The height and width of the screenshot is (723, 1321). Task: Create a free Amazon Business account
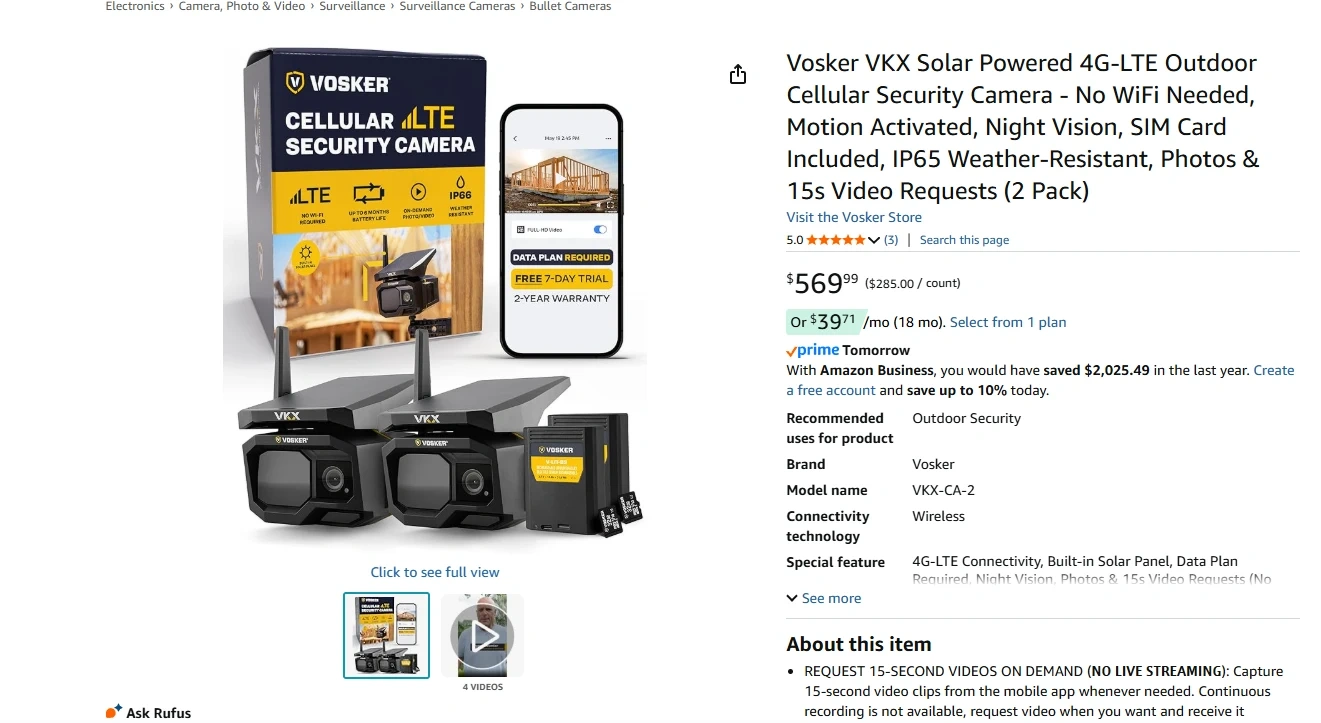click(x=1040, y=380)
